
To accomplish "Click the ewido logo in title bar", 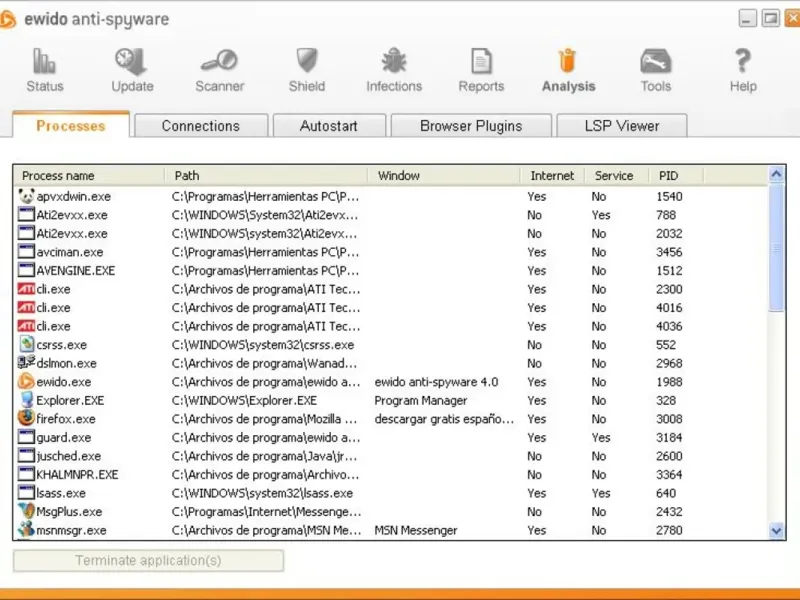I will pos(7,20).
